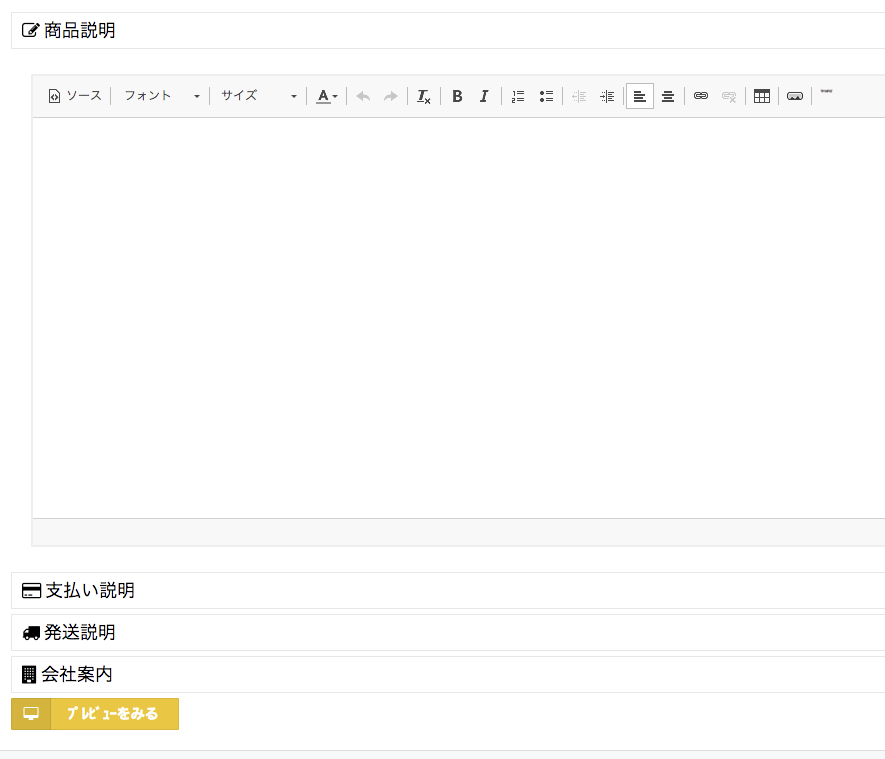Open the サイズ size dropdown
This screenshot has width=885, height=759.
tap(258, 96)
